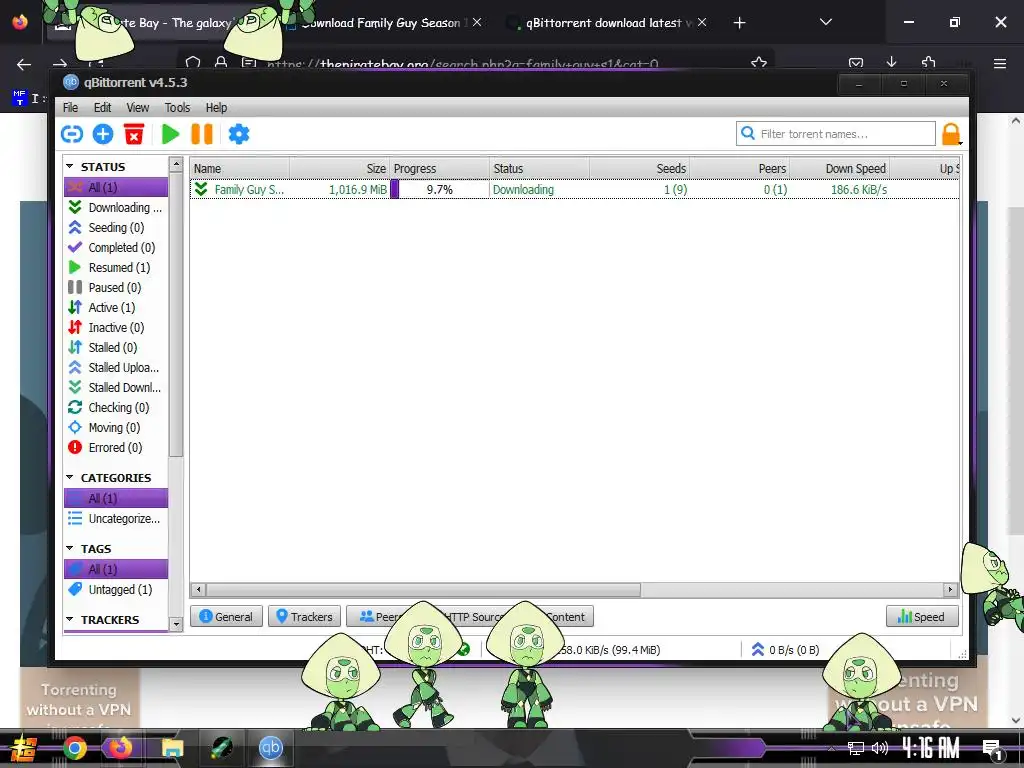Sort torrents by Peers column
Screen dimensions: 1024x768
(739, 168)
